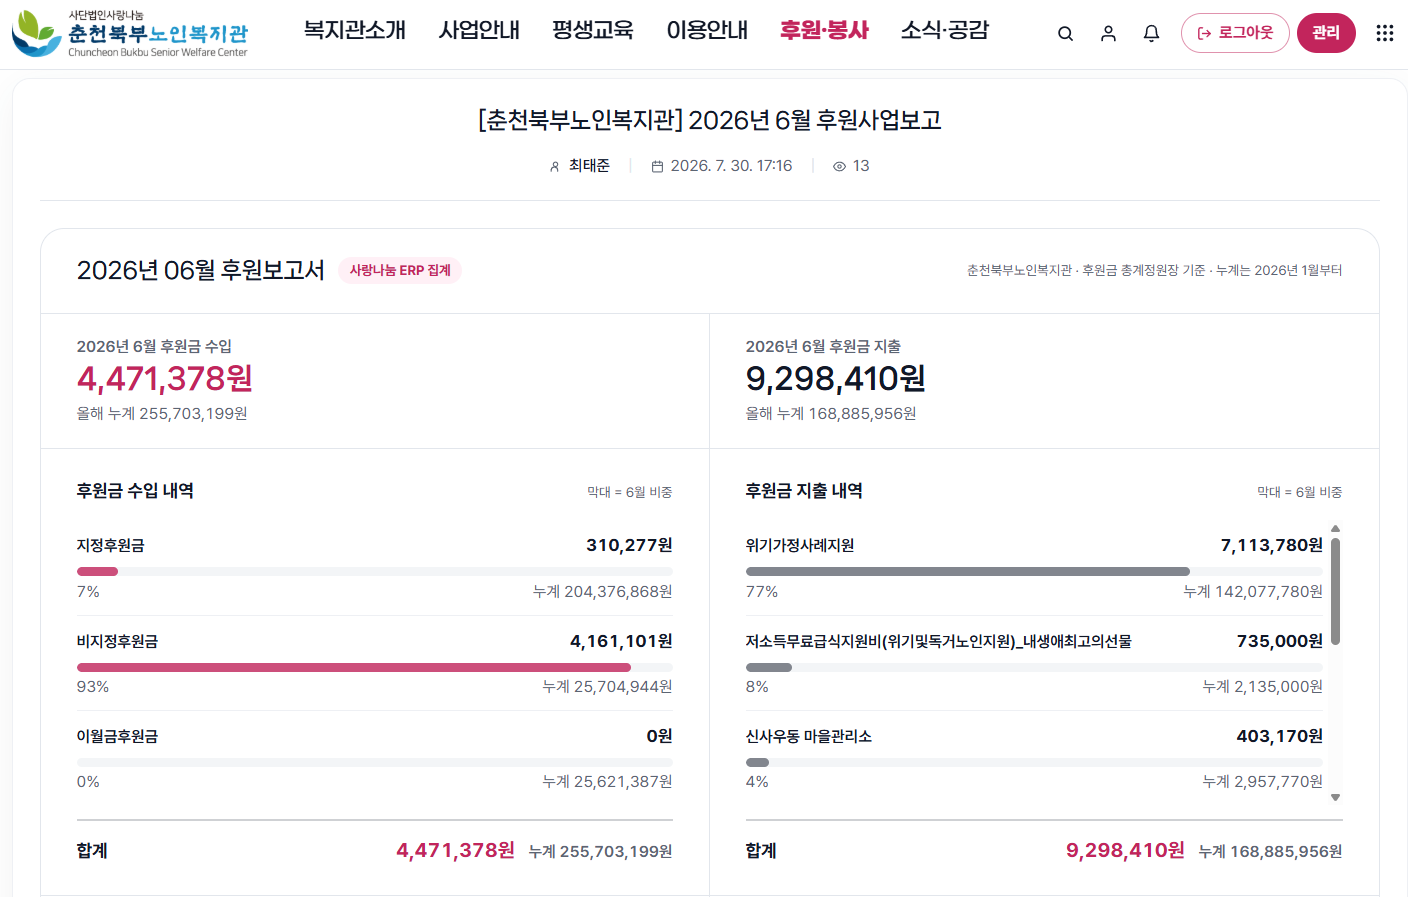Screen dimensions: 1408x897
Task: Open the nine-dot apps grid menu
Action: click(1385, 33)
